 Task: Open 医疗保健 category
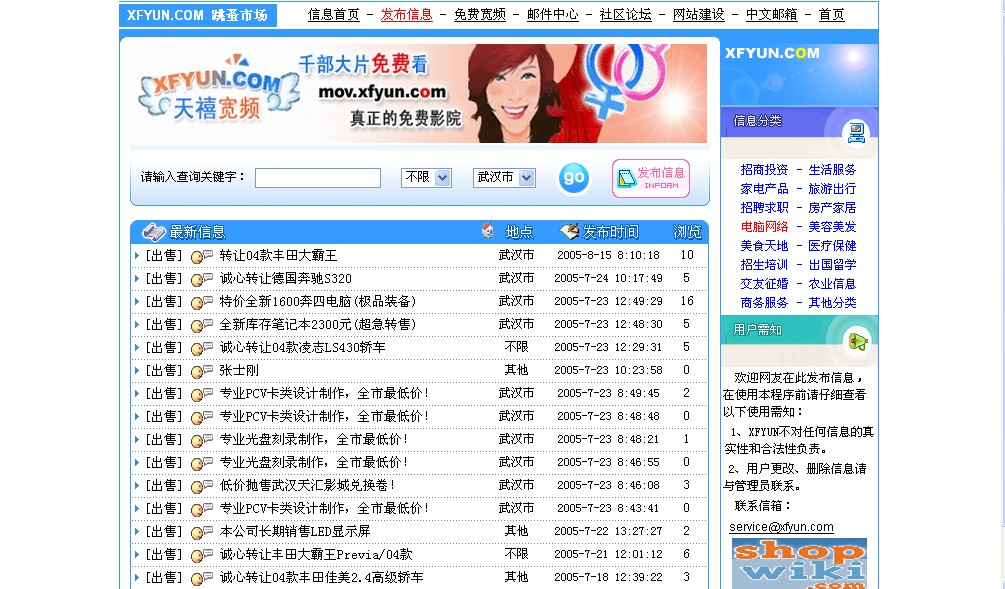(832, 245)
